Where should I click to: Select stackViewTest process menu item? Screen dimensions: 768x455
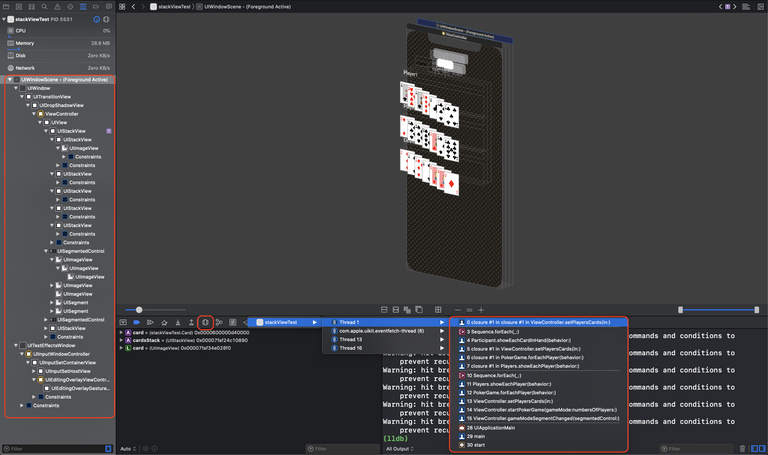coord(284,322)
